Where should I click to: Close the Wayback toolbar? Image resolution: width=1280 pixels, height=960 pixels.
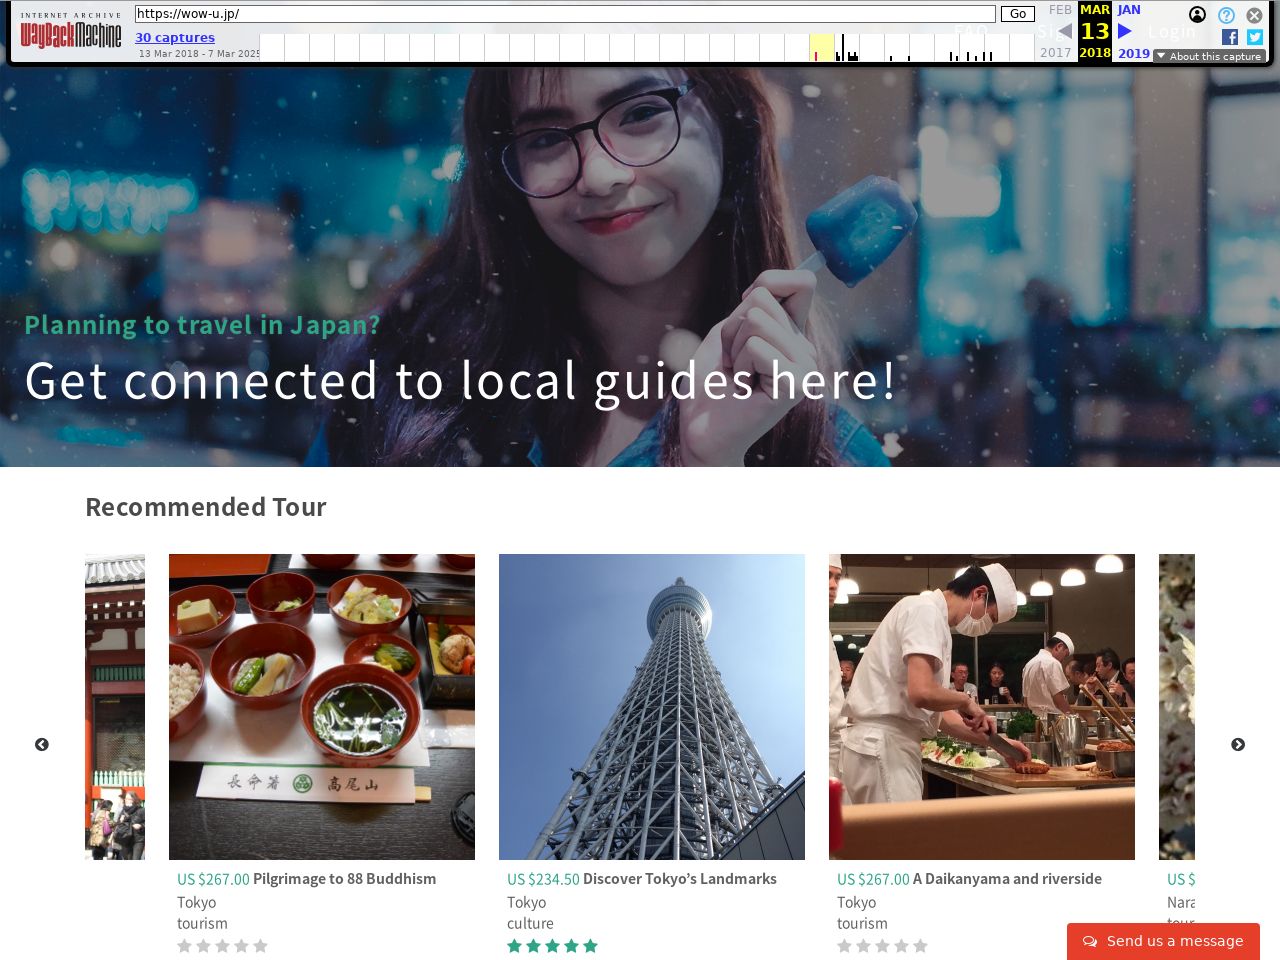coord(1254,15)
